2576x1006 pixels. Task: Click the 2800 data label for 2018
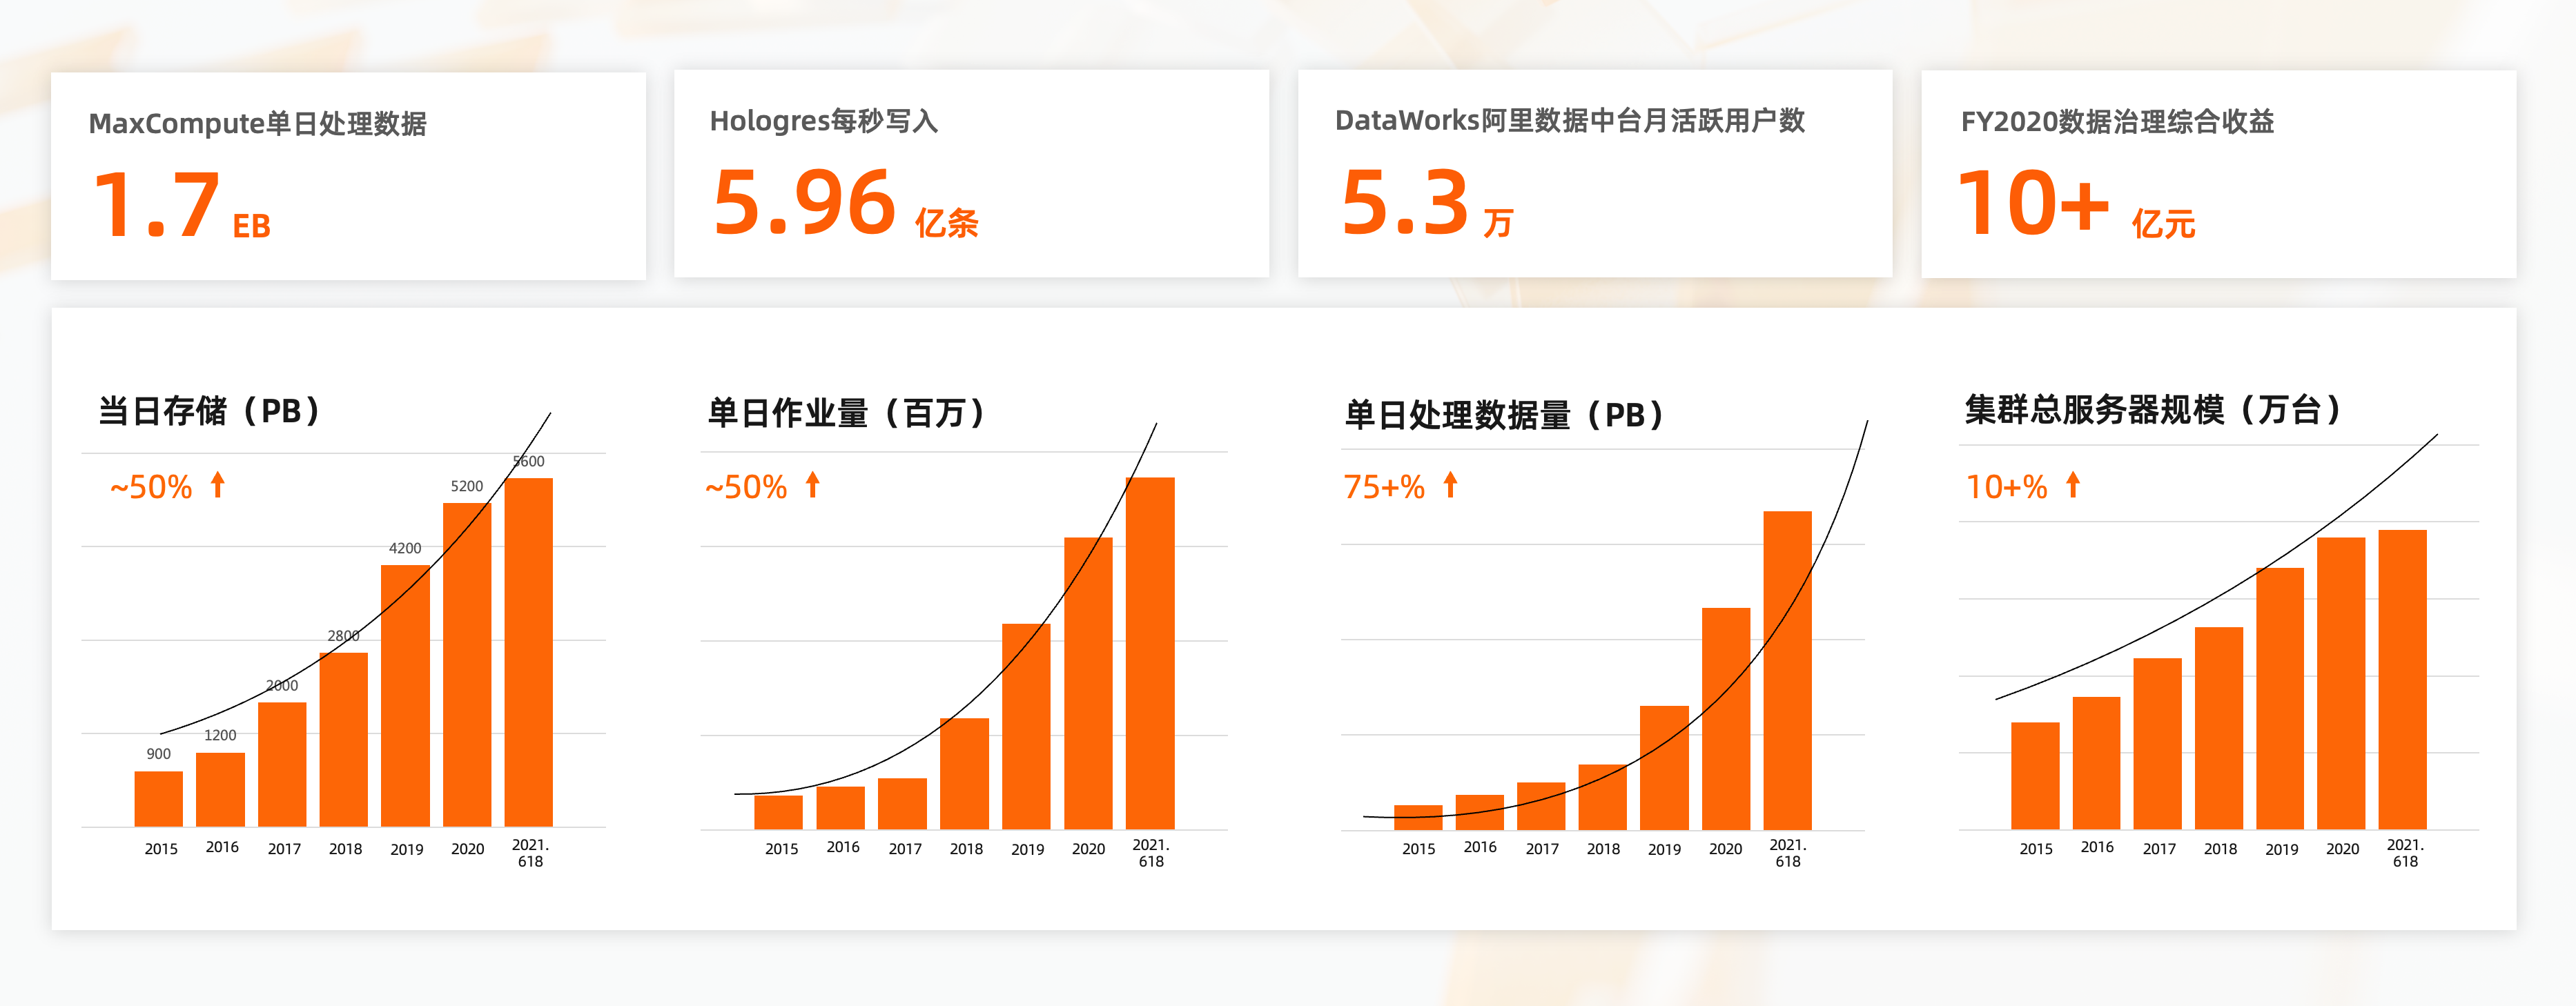click(x=343, y=636)
